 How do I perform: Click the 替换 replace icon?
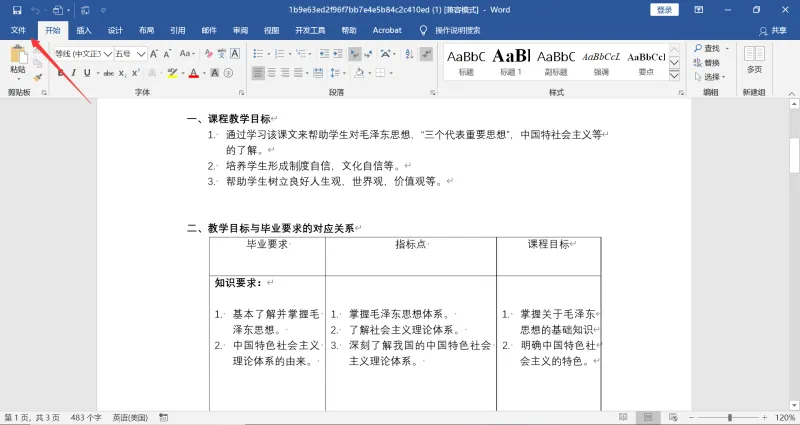coord(706,63)
